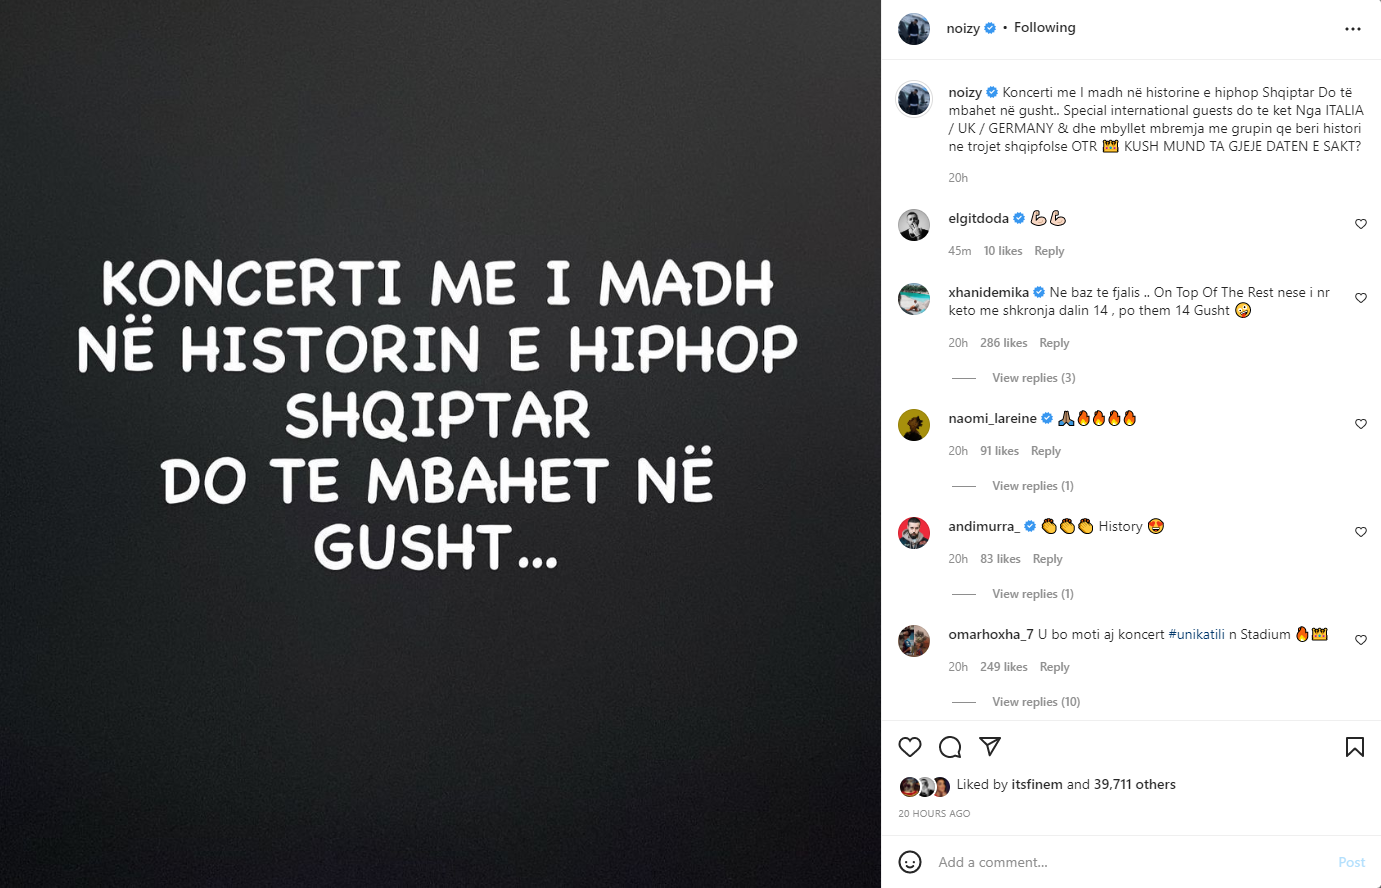
Task: Expand View replies (3) under xhanidemika
Action: tap(1034, 378)
